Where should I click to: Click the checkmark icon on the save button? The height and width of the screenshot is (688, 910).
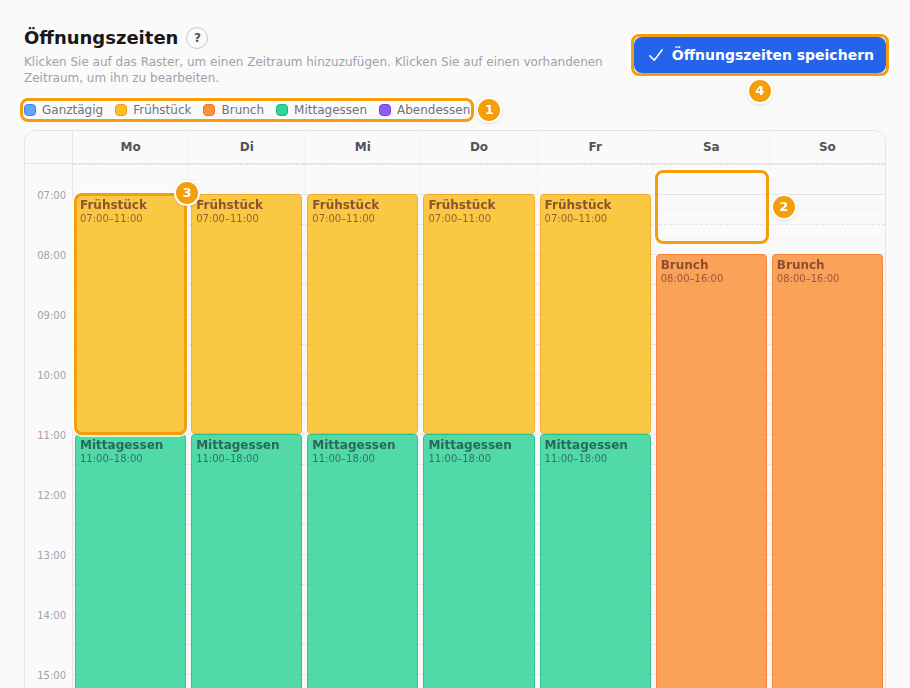pyautogui.click(x=656, y=55)
